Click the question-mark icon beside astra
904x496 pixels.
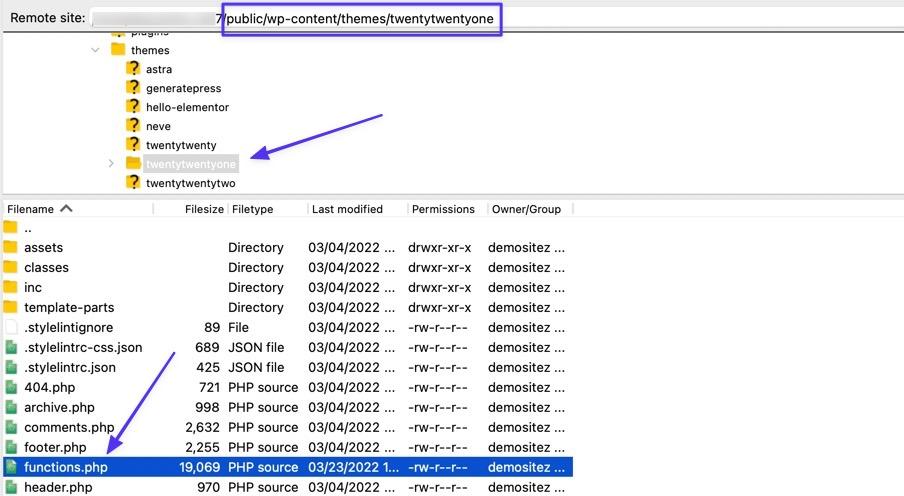tap(133, 69)
